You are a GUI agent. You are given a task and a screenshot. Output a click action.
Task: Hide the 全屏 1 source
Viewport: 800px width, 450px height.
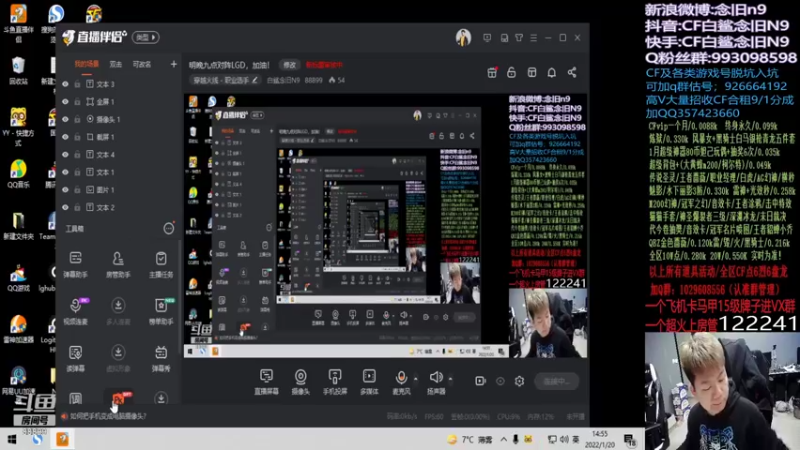coord(65,102)
